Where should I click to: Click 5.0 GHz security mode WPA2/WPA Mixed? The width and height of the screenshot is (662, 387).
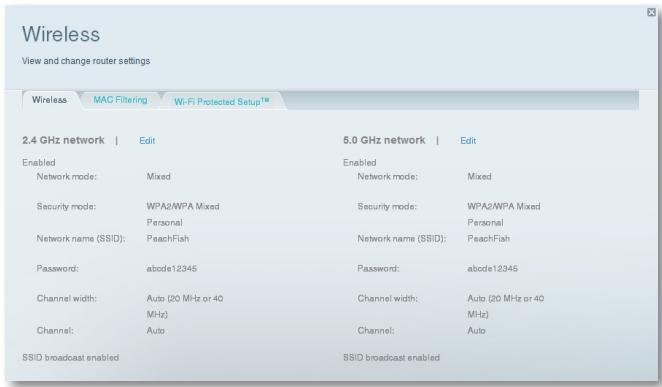click(x=504, y=214)
